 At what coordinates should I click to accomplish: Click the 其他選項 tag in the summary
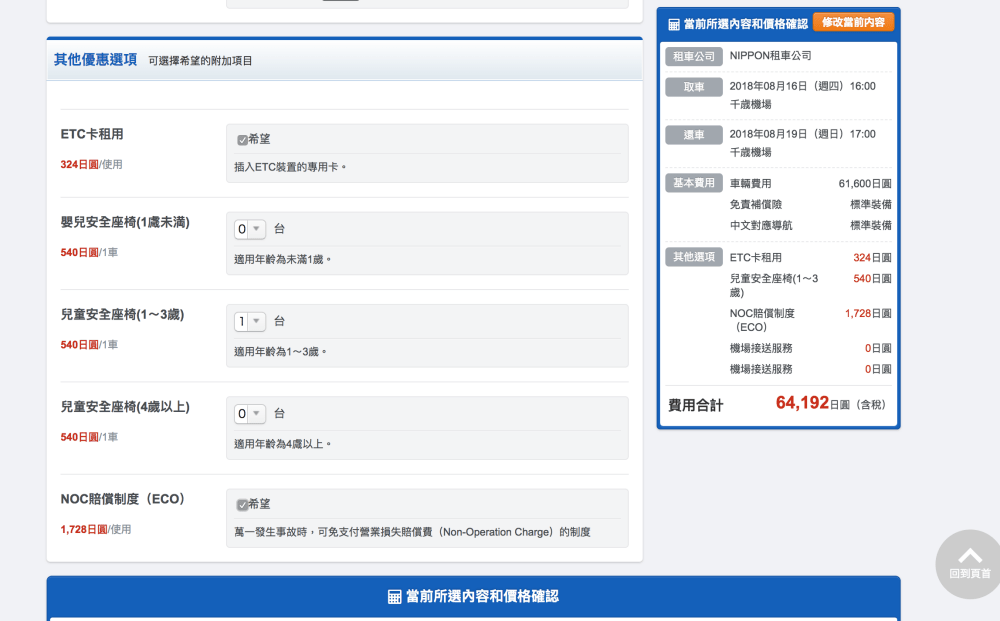click(693, 258)
